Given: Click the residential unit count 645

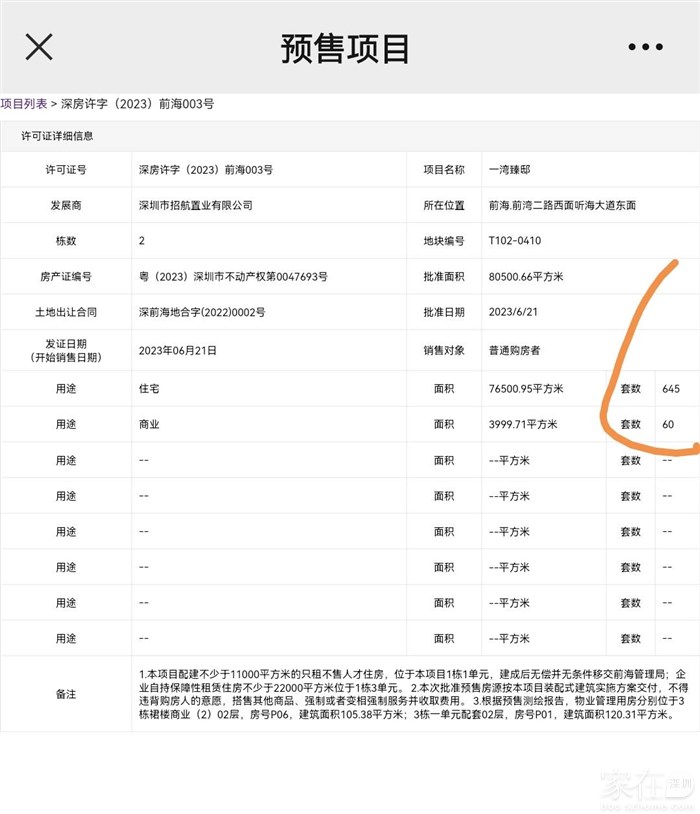Looking at the screenshot, I should 670,388.
